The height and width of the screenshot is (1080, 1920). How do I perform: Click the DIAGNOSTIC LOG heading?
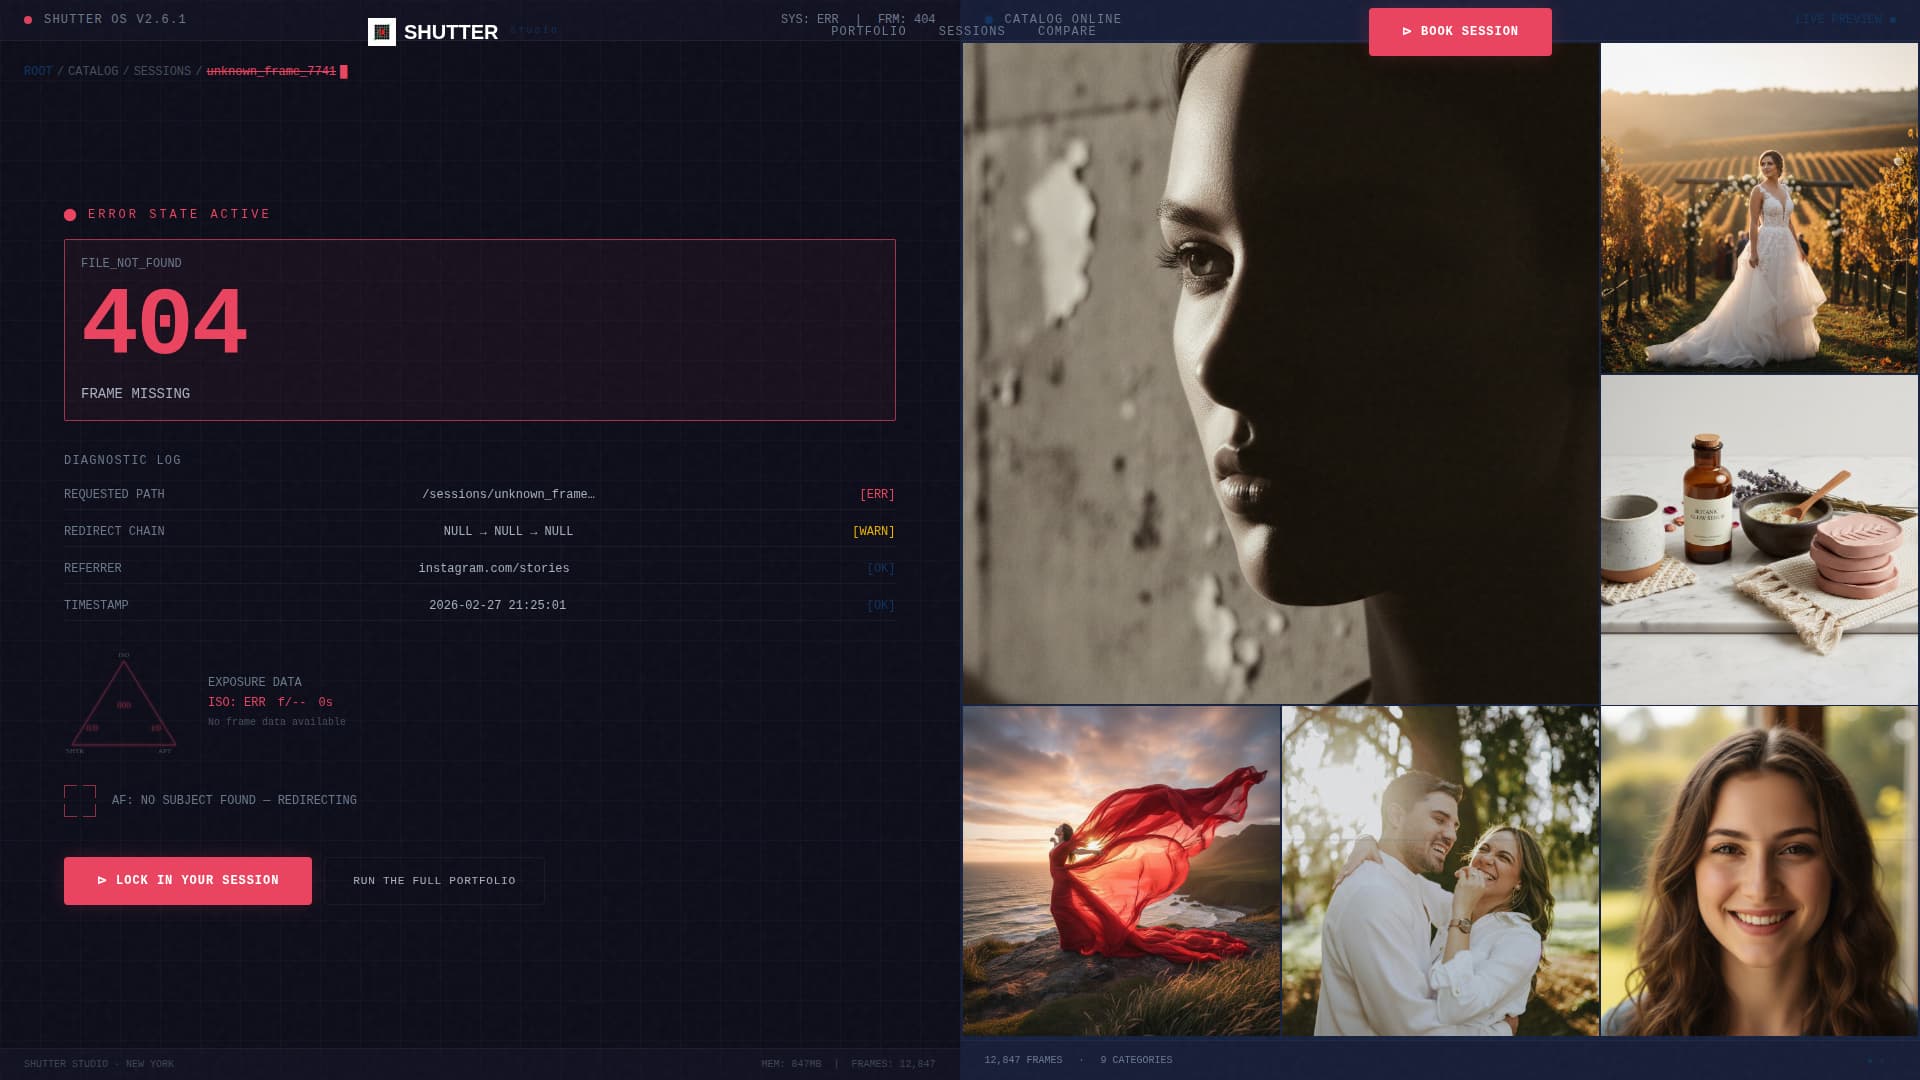click(x=122, y=461)
